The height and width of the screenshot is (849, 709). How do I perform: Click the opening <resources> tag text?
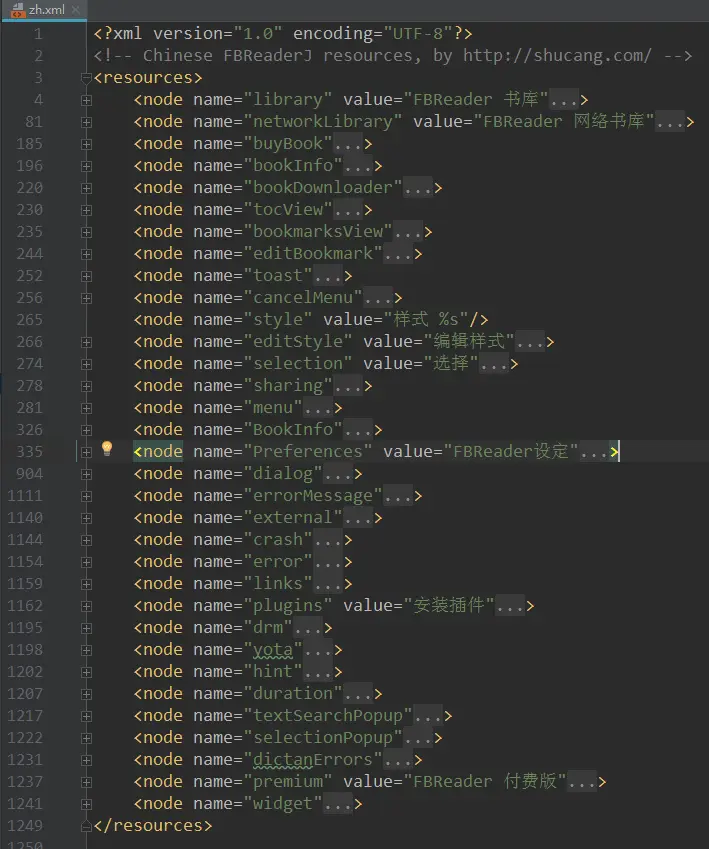coord(147,78)
